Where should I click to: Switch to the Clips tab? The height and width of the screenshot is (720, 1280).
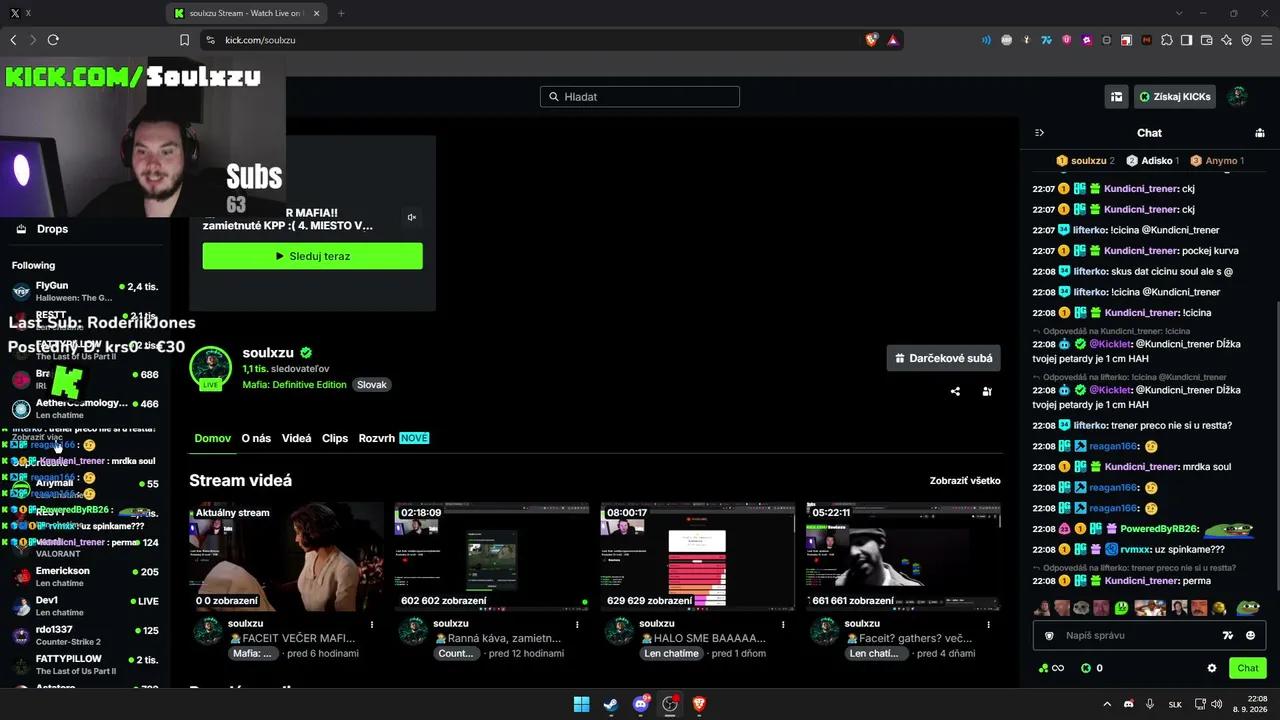click(335, 438)
